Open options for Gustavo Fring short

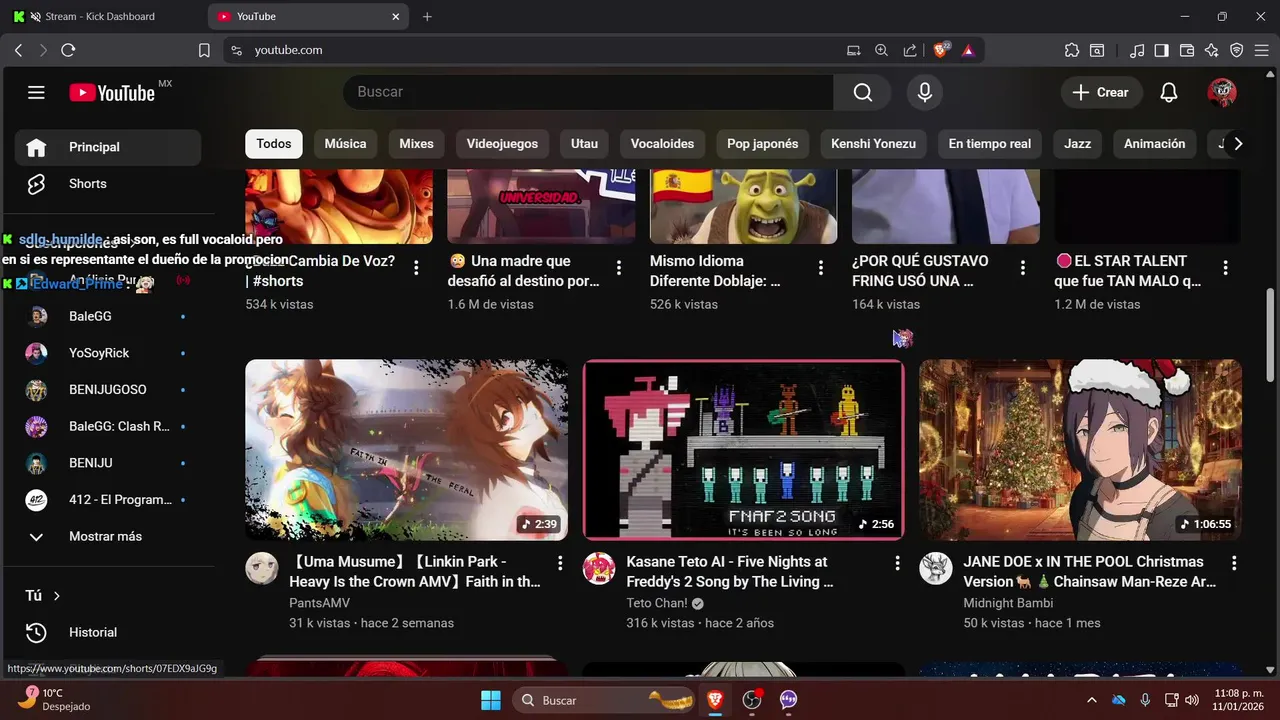(x=1023, y=268)
